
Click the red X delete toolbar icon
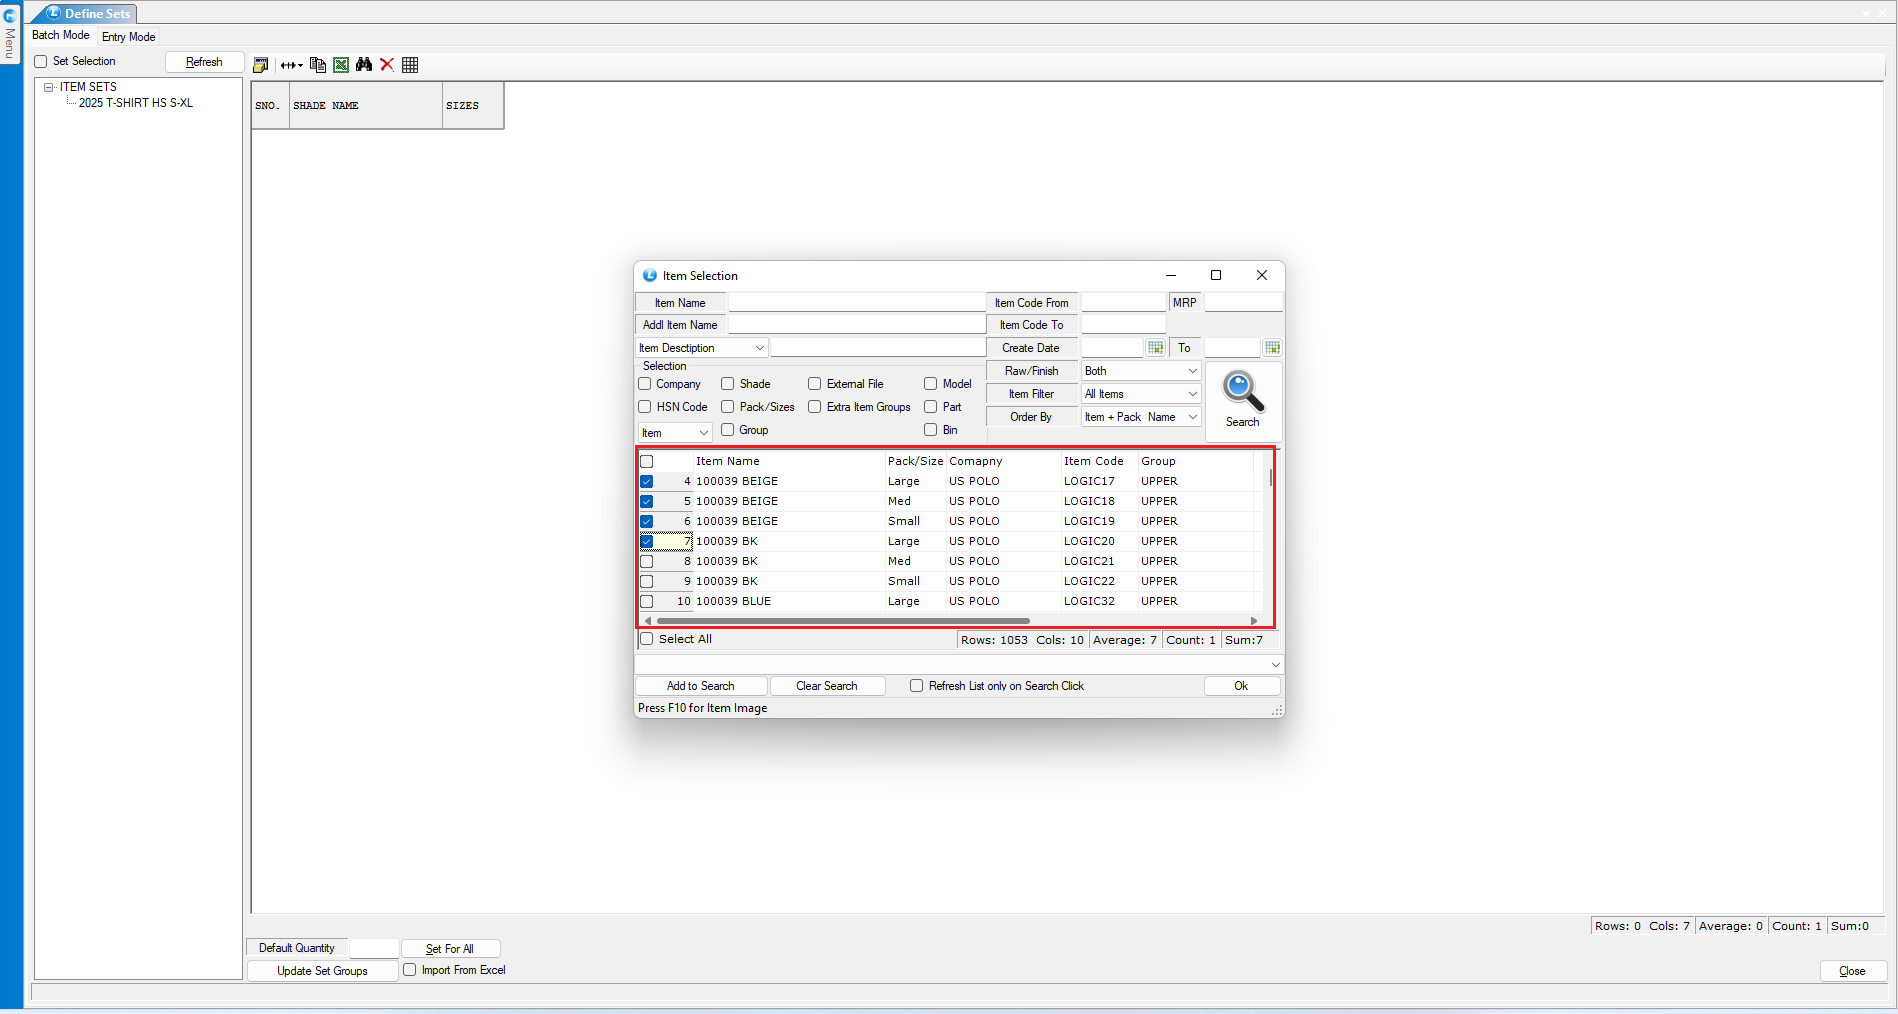[387, 65]
